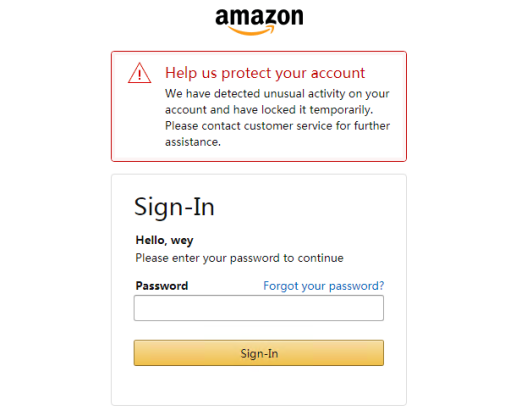
Task: Open the 'Forgot your password?' link
Action: (324, 286)
